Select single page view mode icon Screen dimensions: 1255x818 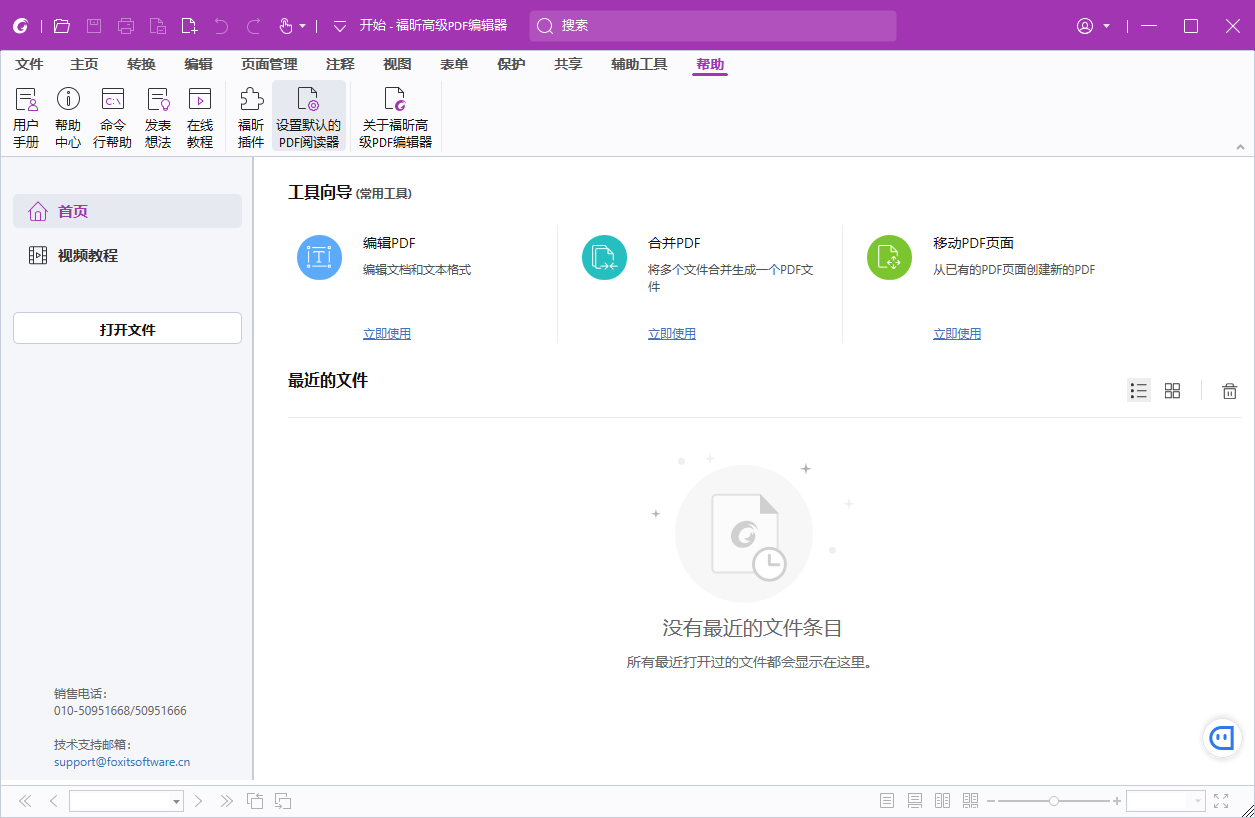(x=887, y=801)
